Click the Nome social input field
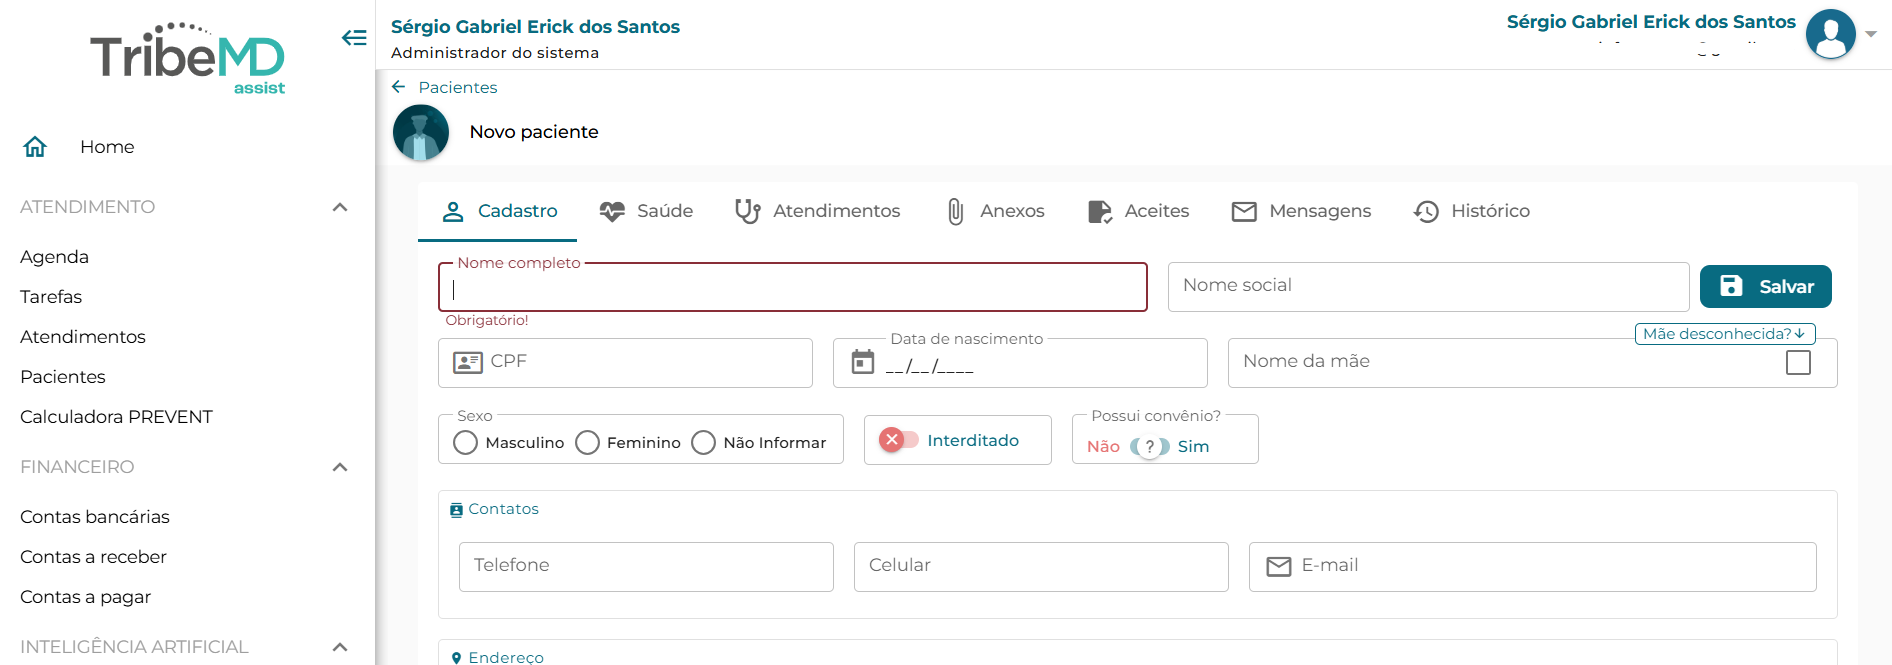 coord(1429,287)
